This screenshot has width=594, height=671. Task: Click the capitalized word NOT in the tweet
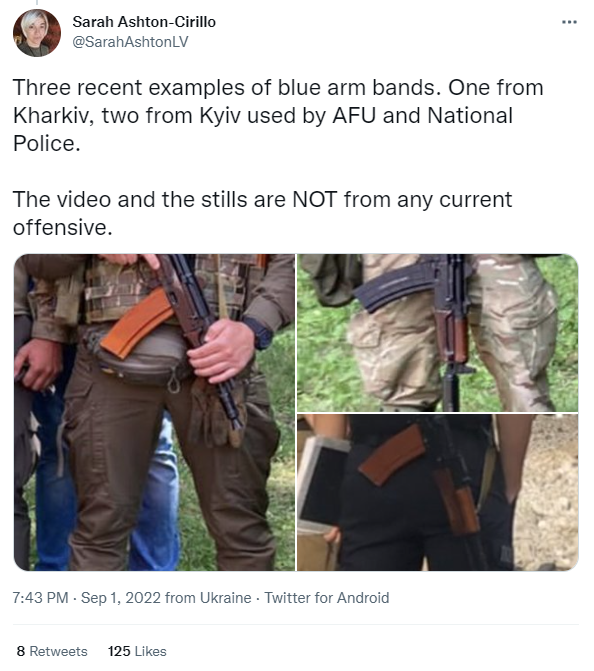tap(315, 199)
